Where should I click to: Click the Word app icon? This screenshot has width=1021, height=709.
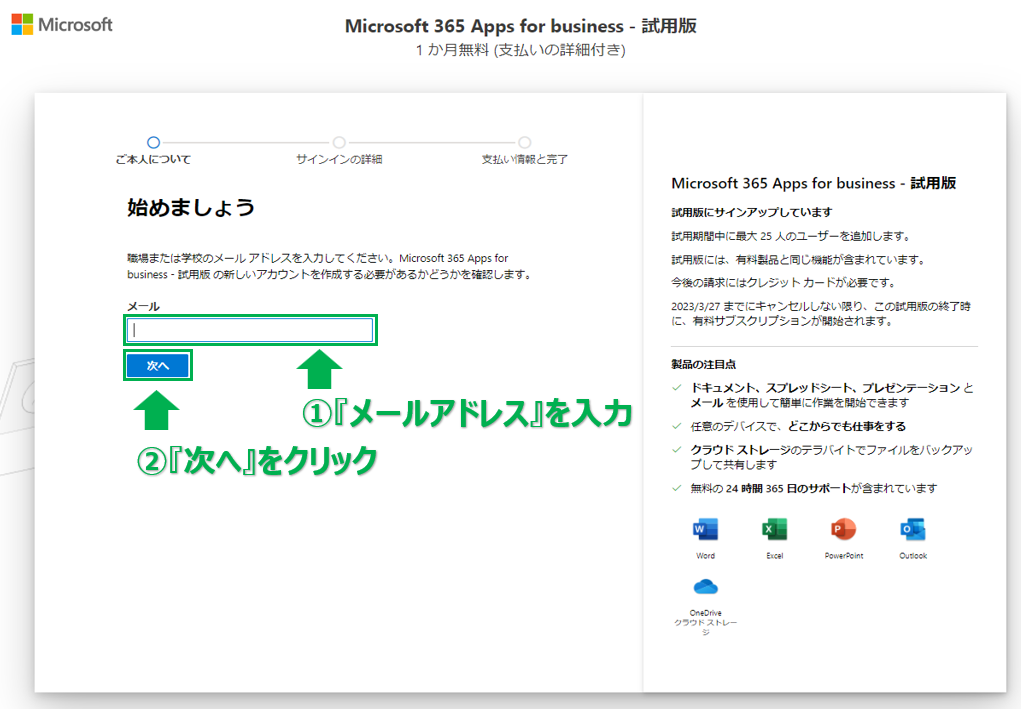(x=705, y=530)
